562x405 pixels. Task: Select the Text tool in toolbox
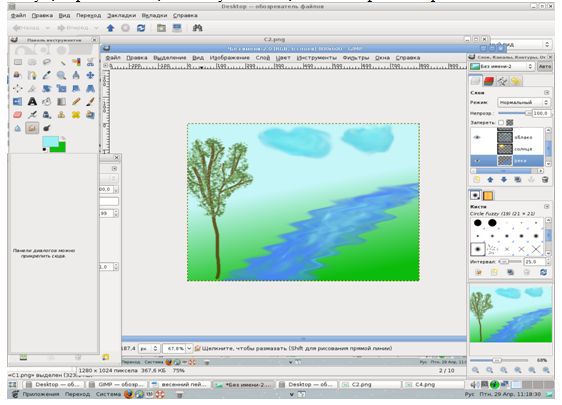(x=32, y=101)
